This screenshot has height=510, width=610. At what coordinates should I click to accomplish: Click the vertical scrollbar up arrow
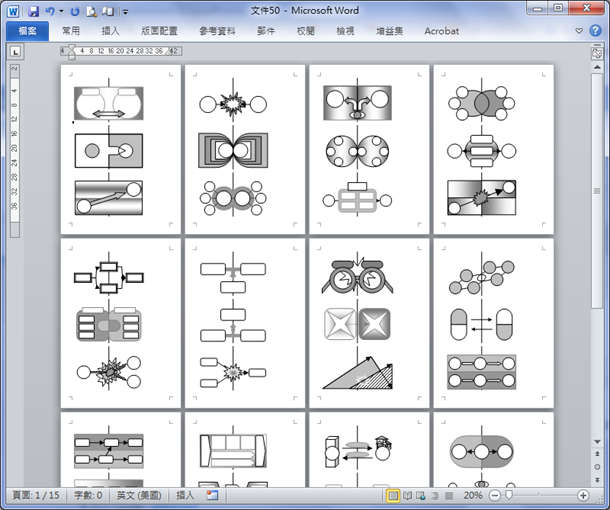tap(597, 67)
